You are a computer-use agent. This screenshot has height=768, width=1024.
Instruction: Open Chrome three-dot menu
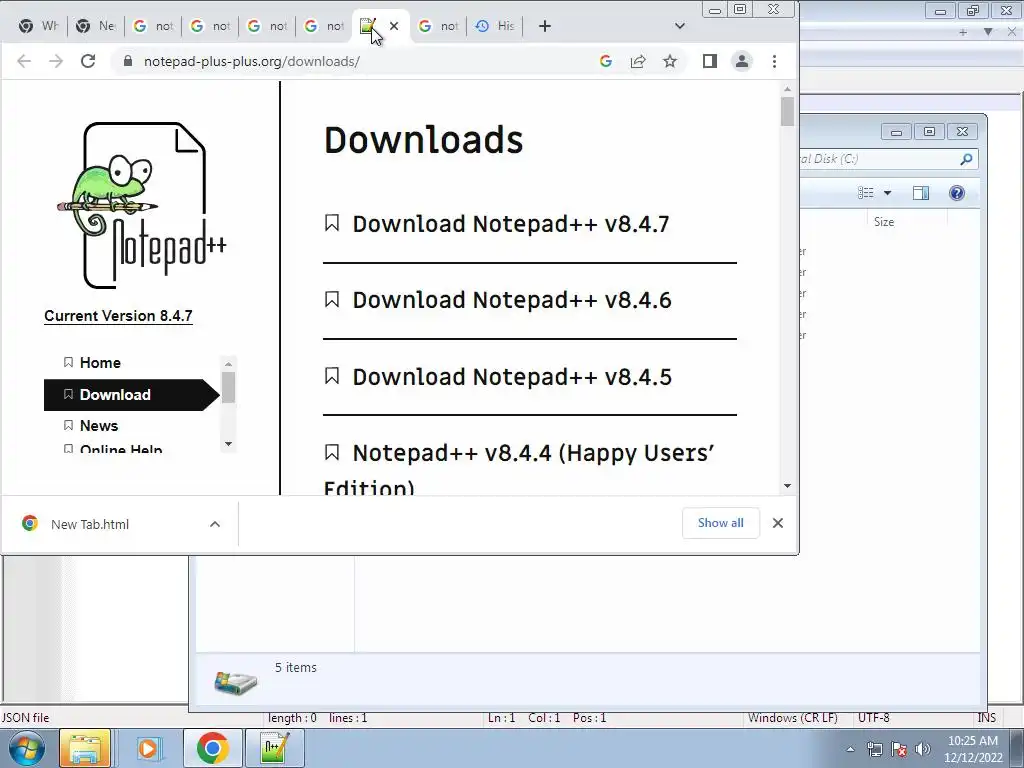775,61
